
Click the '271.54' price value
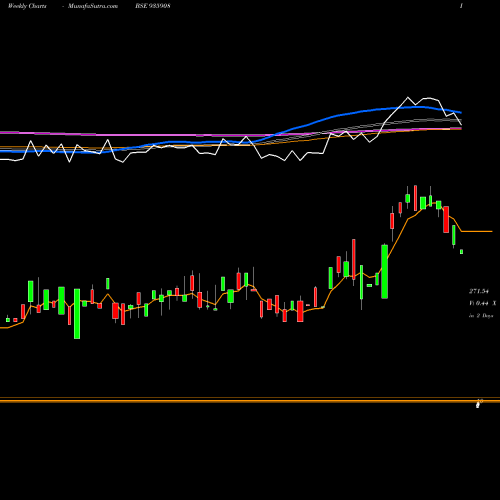tap(479, 291)
